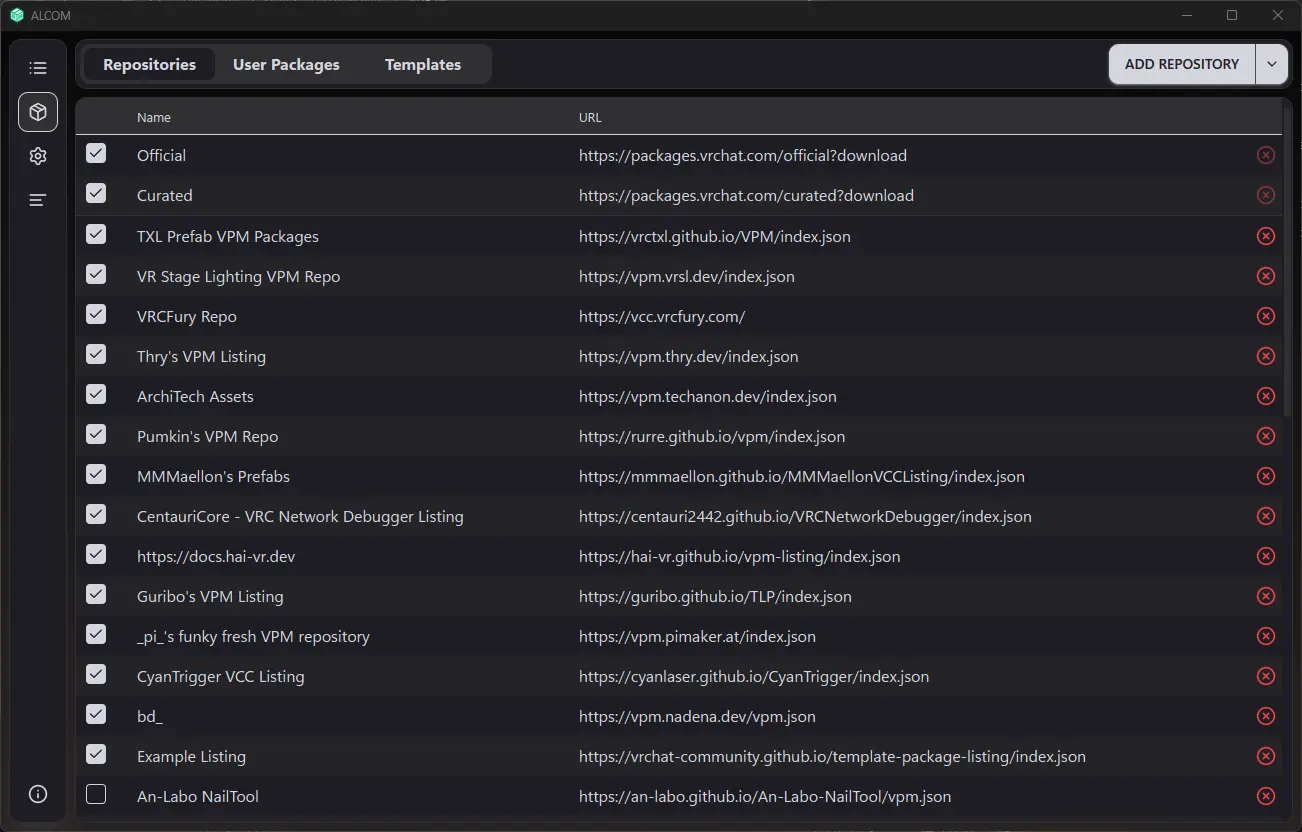Disable the Pumkin's VPM Repo checkbox

tap(96, 435)
